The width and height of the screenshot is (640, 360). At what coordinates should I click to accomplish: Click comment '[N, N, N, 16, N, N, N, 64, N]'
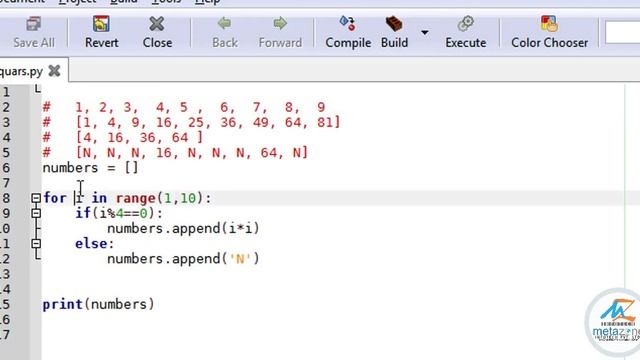(191, 153)
